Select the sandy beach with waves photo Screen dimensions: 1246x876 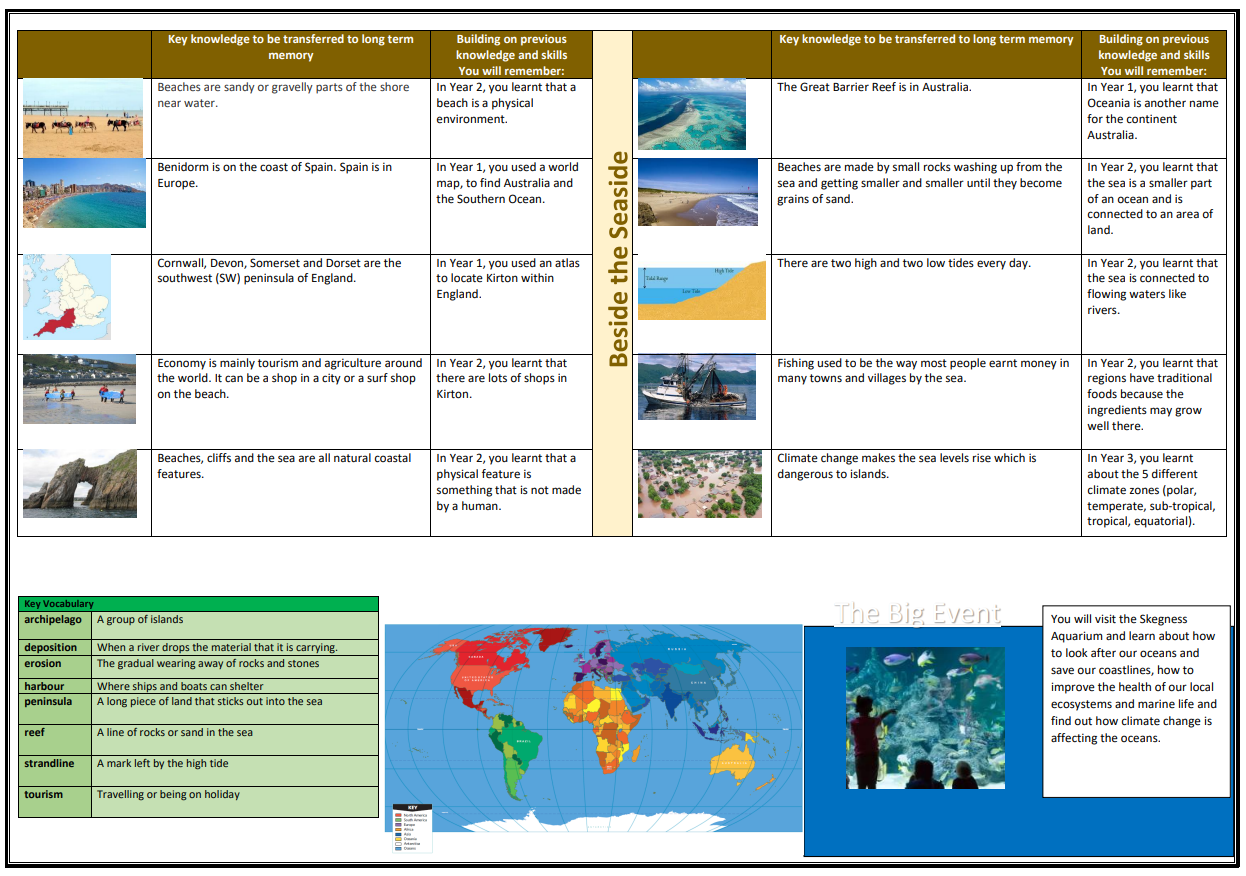click(x=698, y=192)
